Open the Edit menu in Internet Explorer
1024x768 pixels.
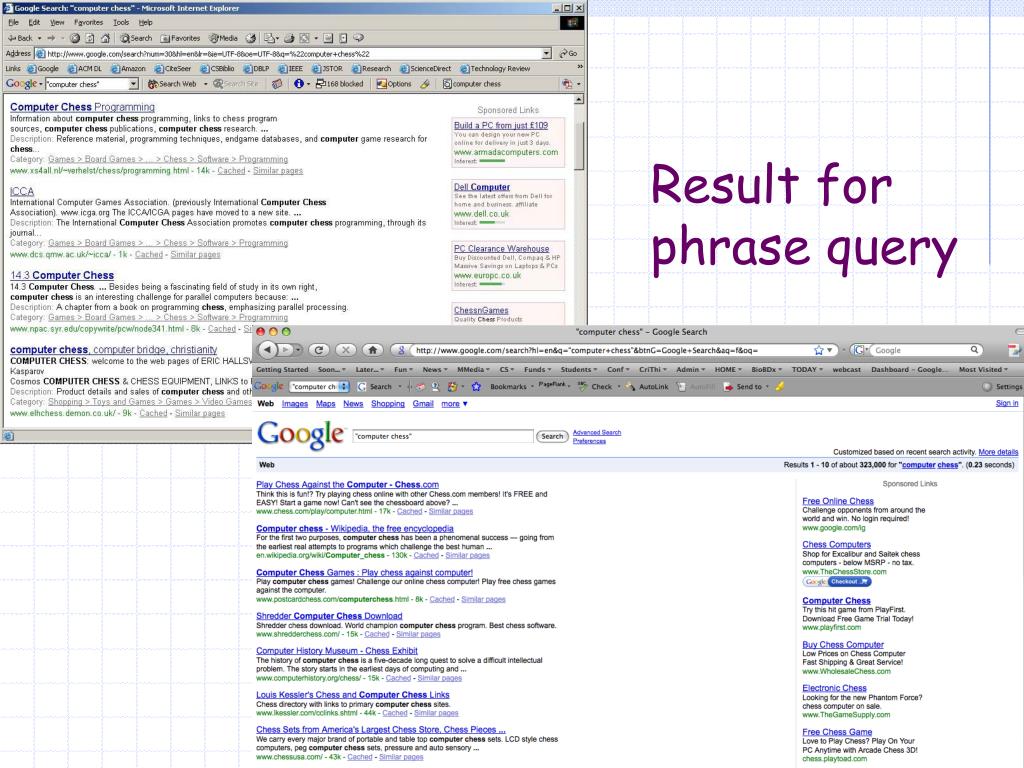34,22
